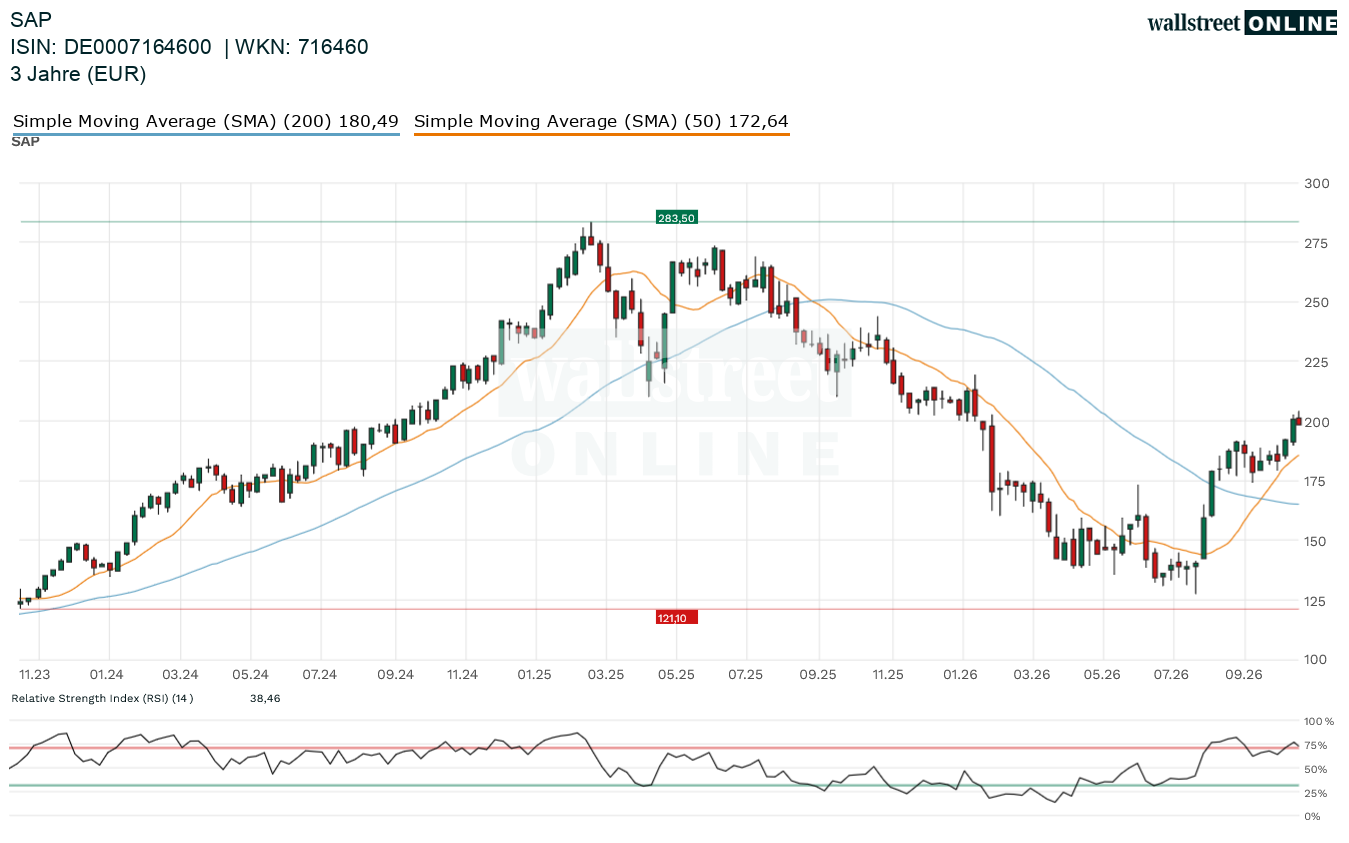This screenshot has height=843, width=1349.
Task: Click the wallstreet ONLINE logo
Action: pyautogui.click(x=1242, y=23)
